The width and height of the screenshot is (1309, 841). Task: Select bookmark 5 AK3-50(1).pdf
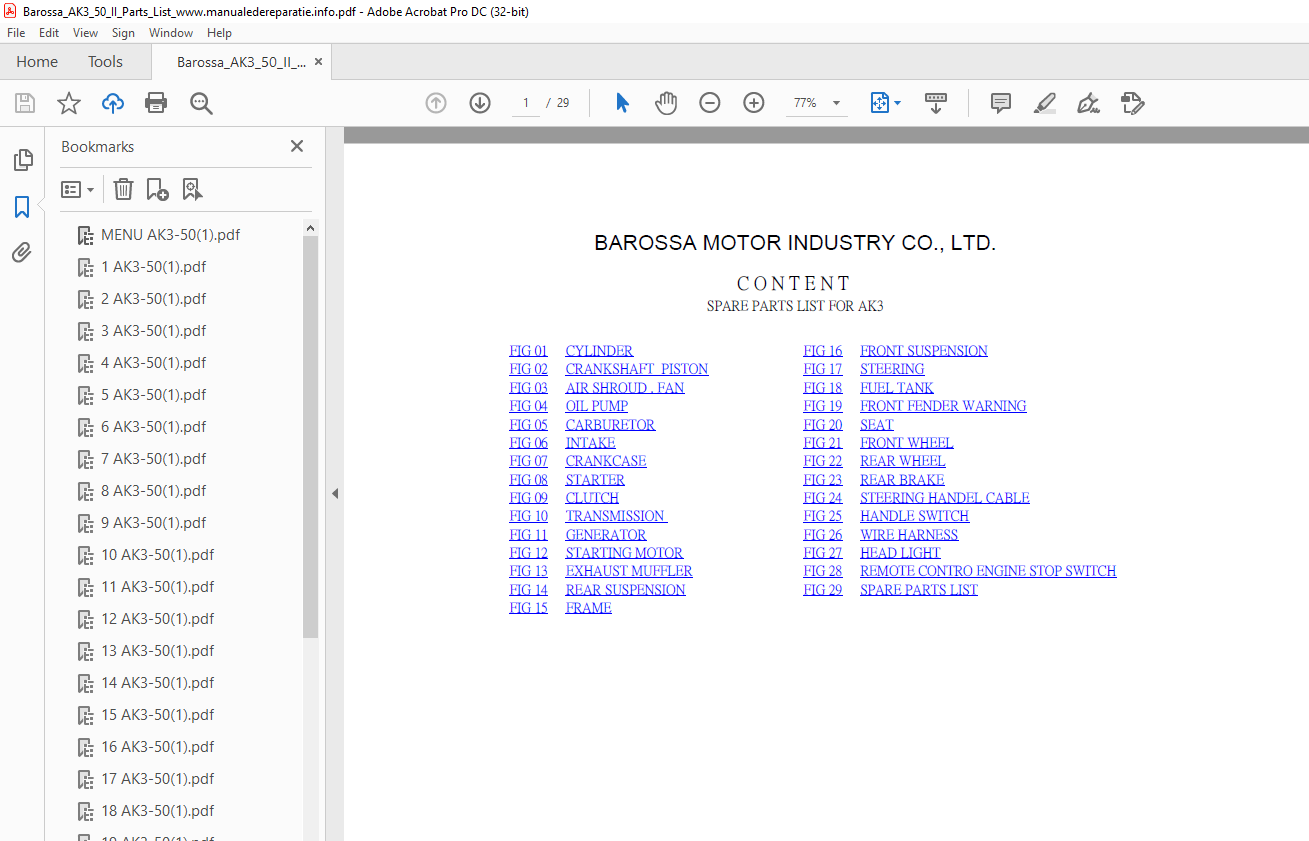click(x=153, y=395)
